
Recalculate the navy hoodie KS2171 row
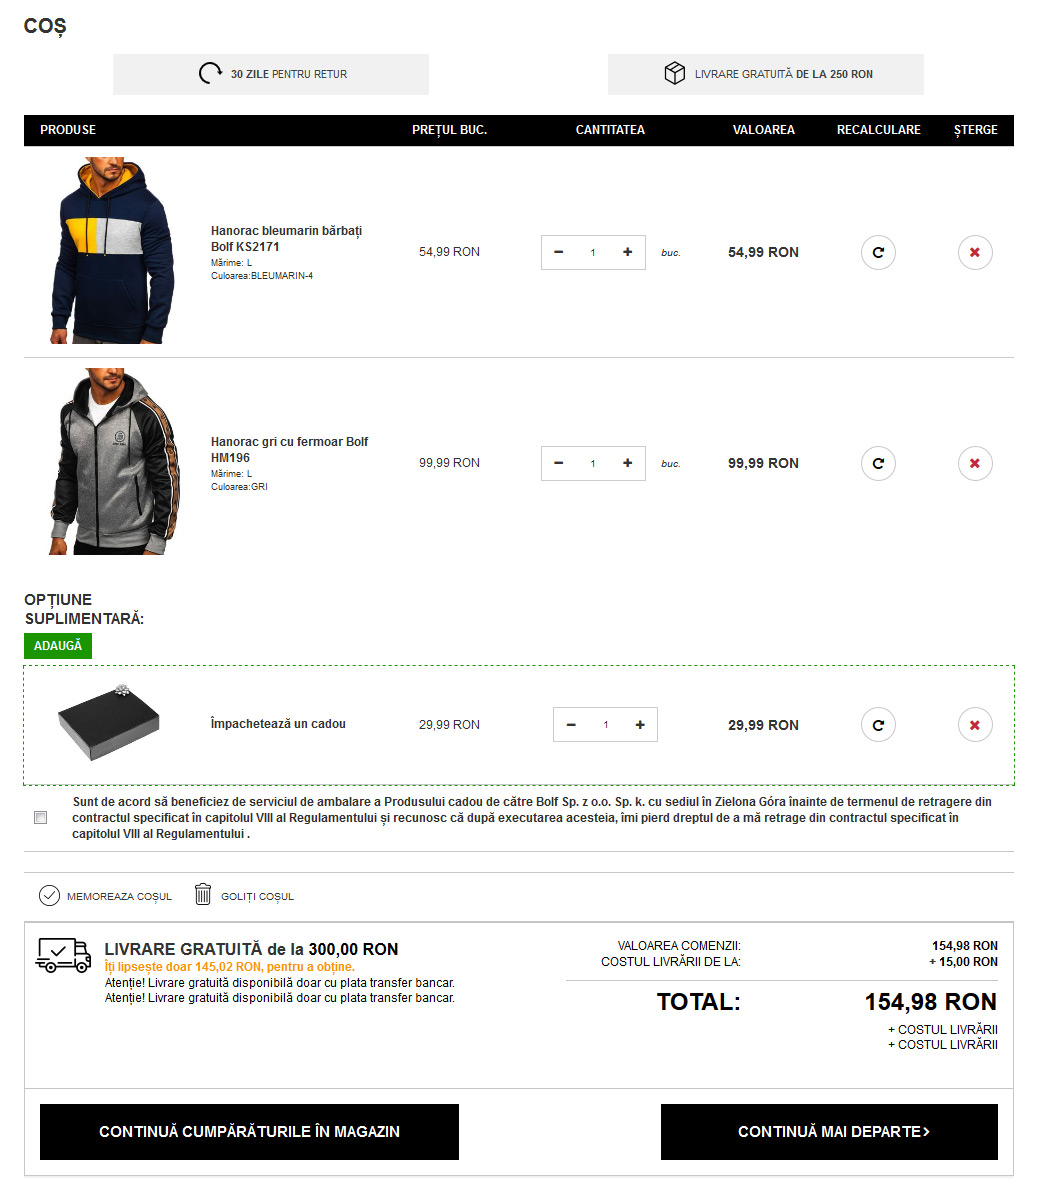(878, 252)
